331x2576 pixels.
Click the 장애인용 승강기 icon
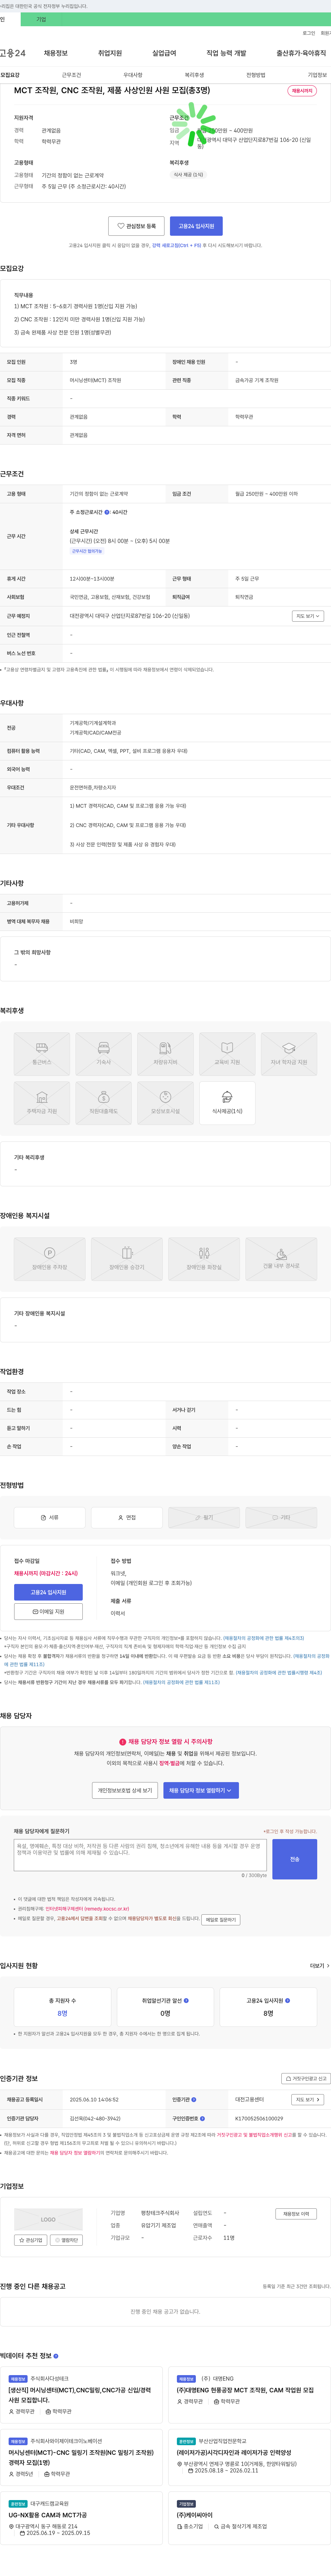pyautogui.click(x=127, y=1259)
